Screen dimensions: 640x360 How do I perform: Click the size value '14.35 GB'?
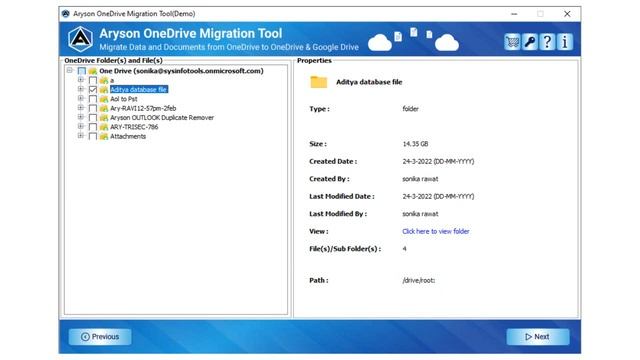click(x=415, y=144)
